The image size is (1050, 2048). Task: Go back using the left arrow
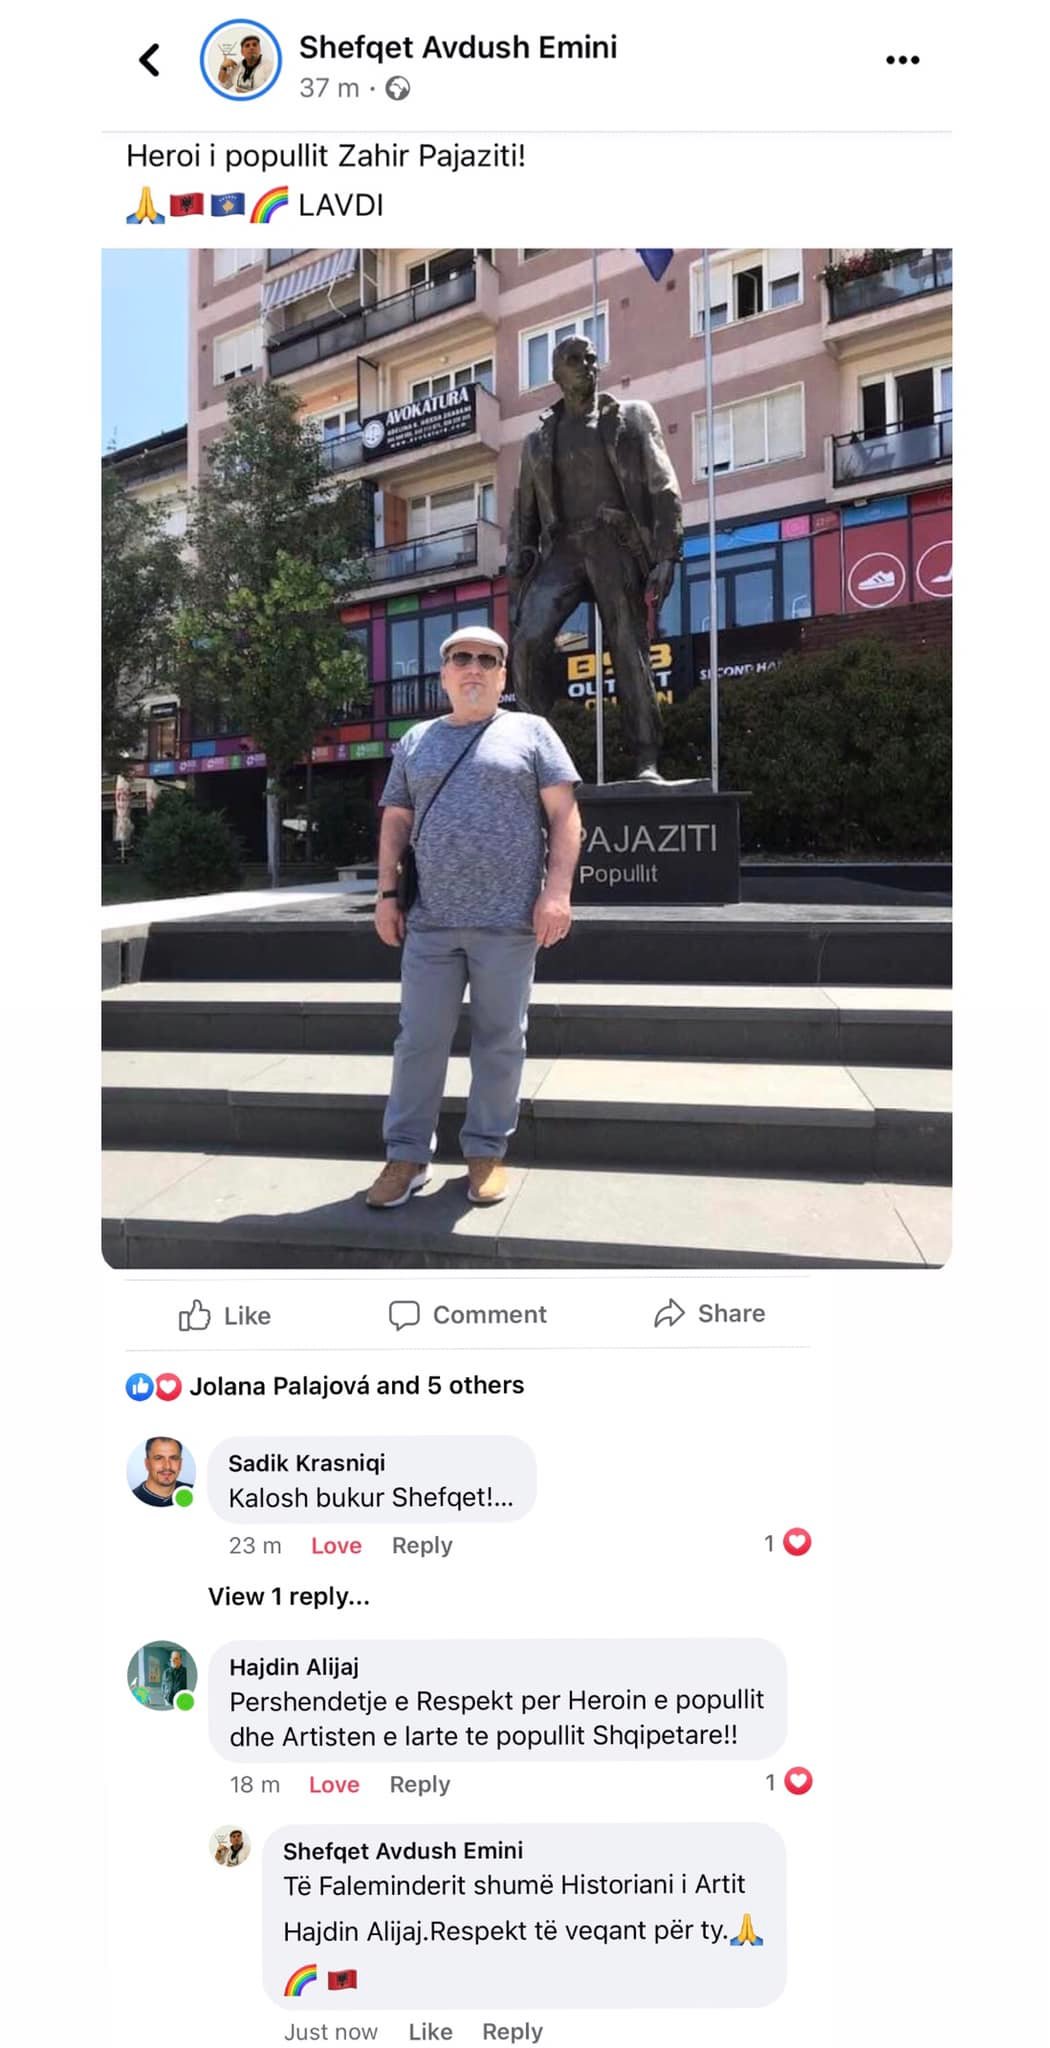(x=149, y=60)
